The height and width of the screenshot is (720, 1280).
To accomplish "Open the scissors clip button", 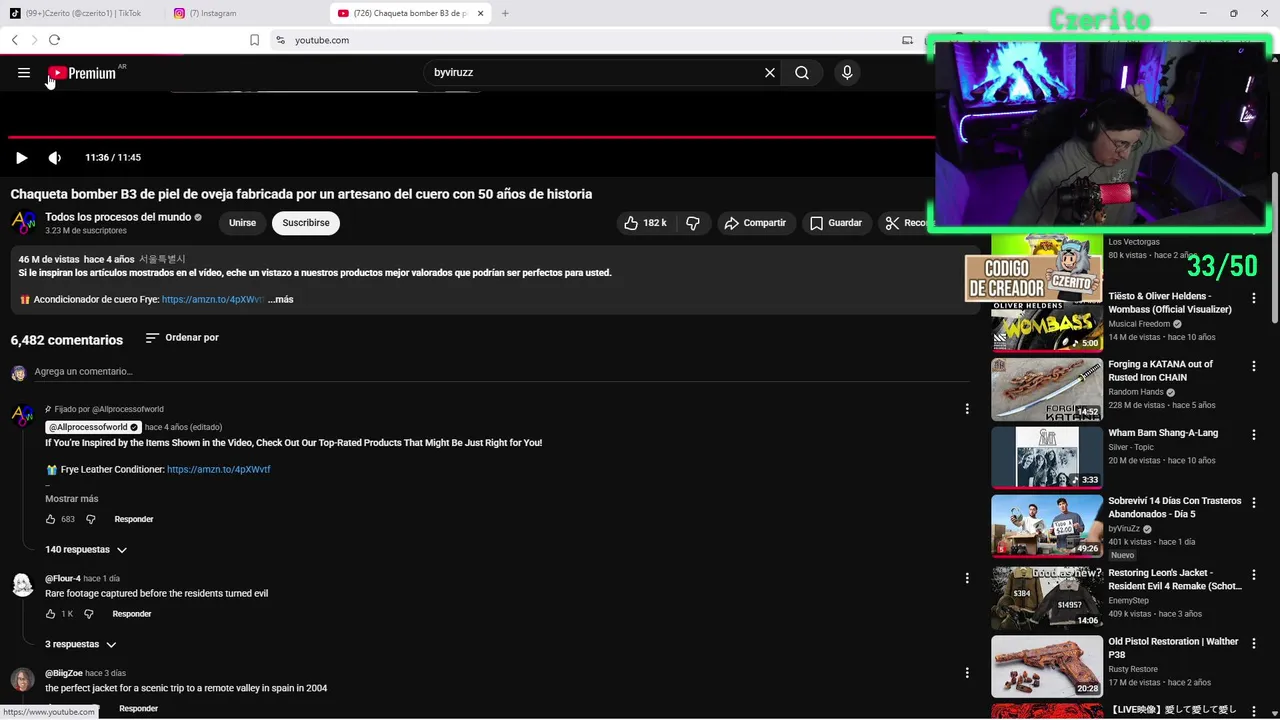I will [904, 223].
